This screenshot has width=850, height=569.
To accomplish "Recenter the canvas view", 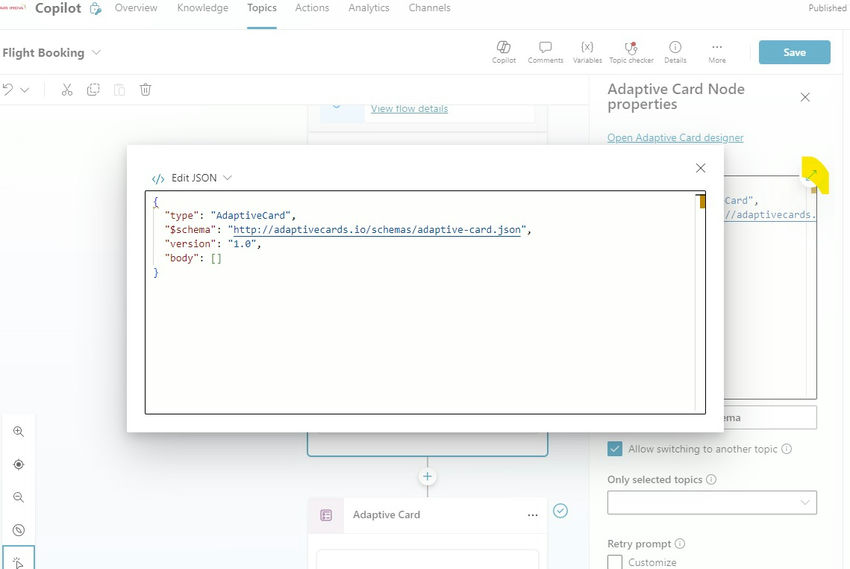I will click(x=18, y=464).
